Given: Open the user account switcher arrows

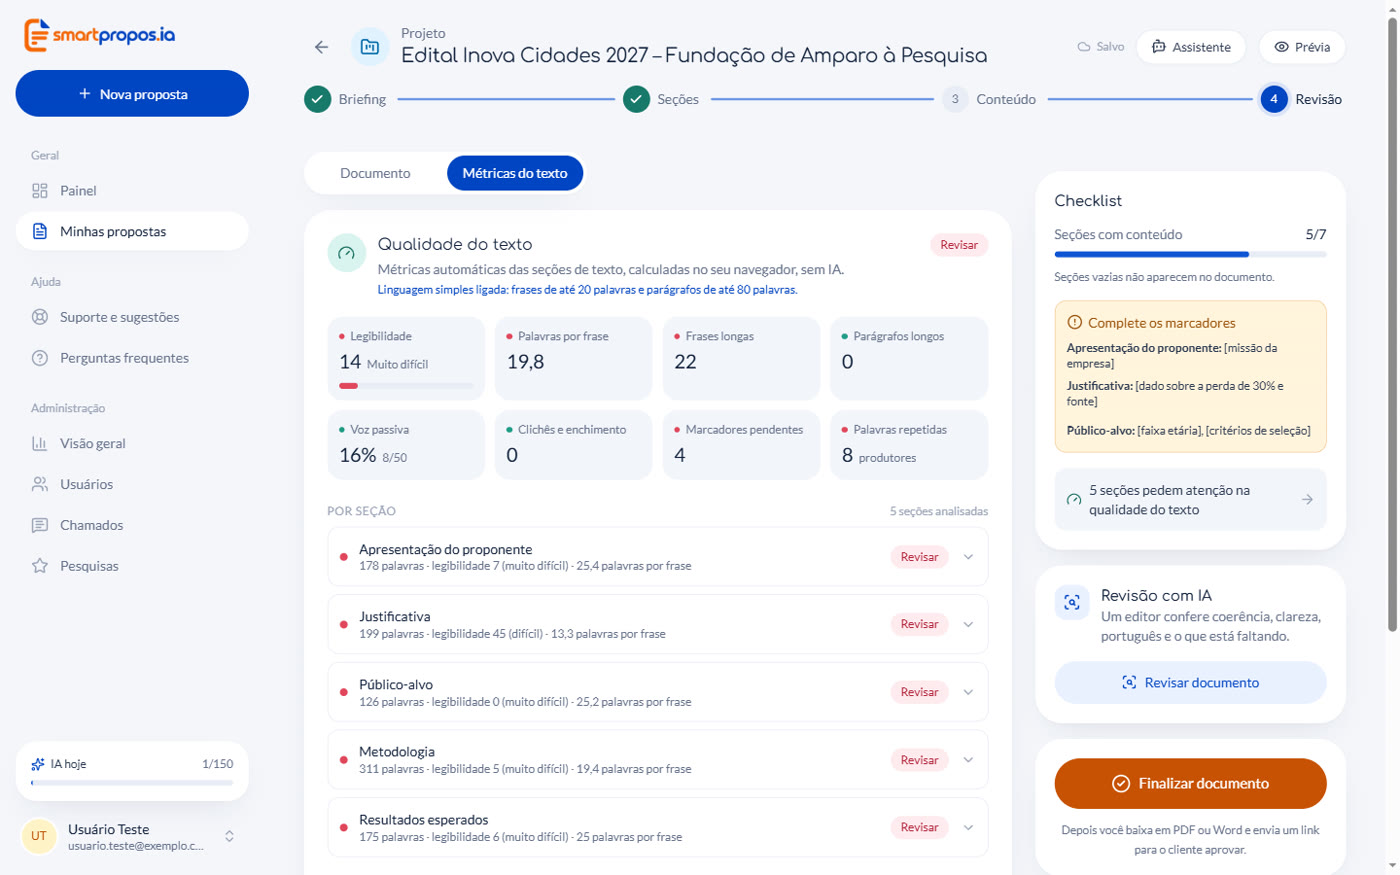Looking at the screenshot, I should click(229, 836).
